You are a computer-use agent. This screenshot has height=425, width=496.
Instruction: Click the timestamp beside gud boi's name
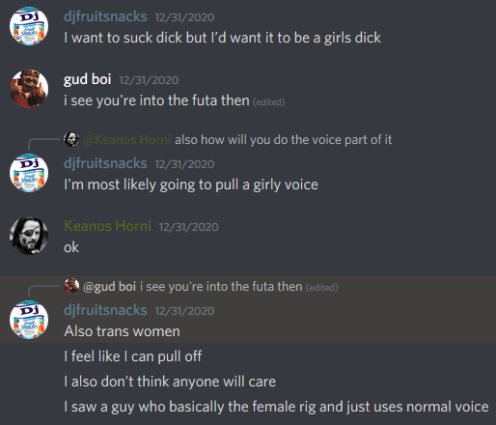(x=149, y=80)
